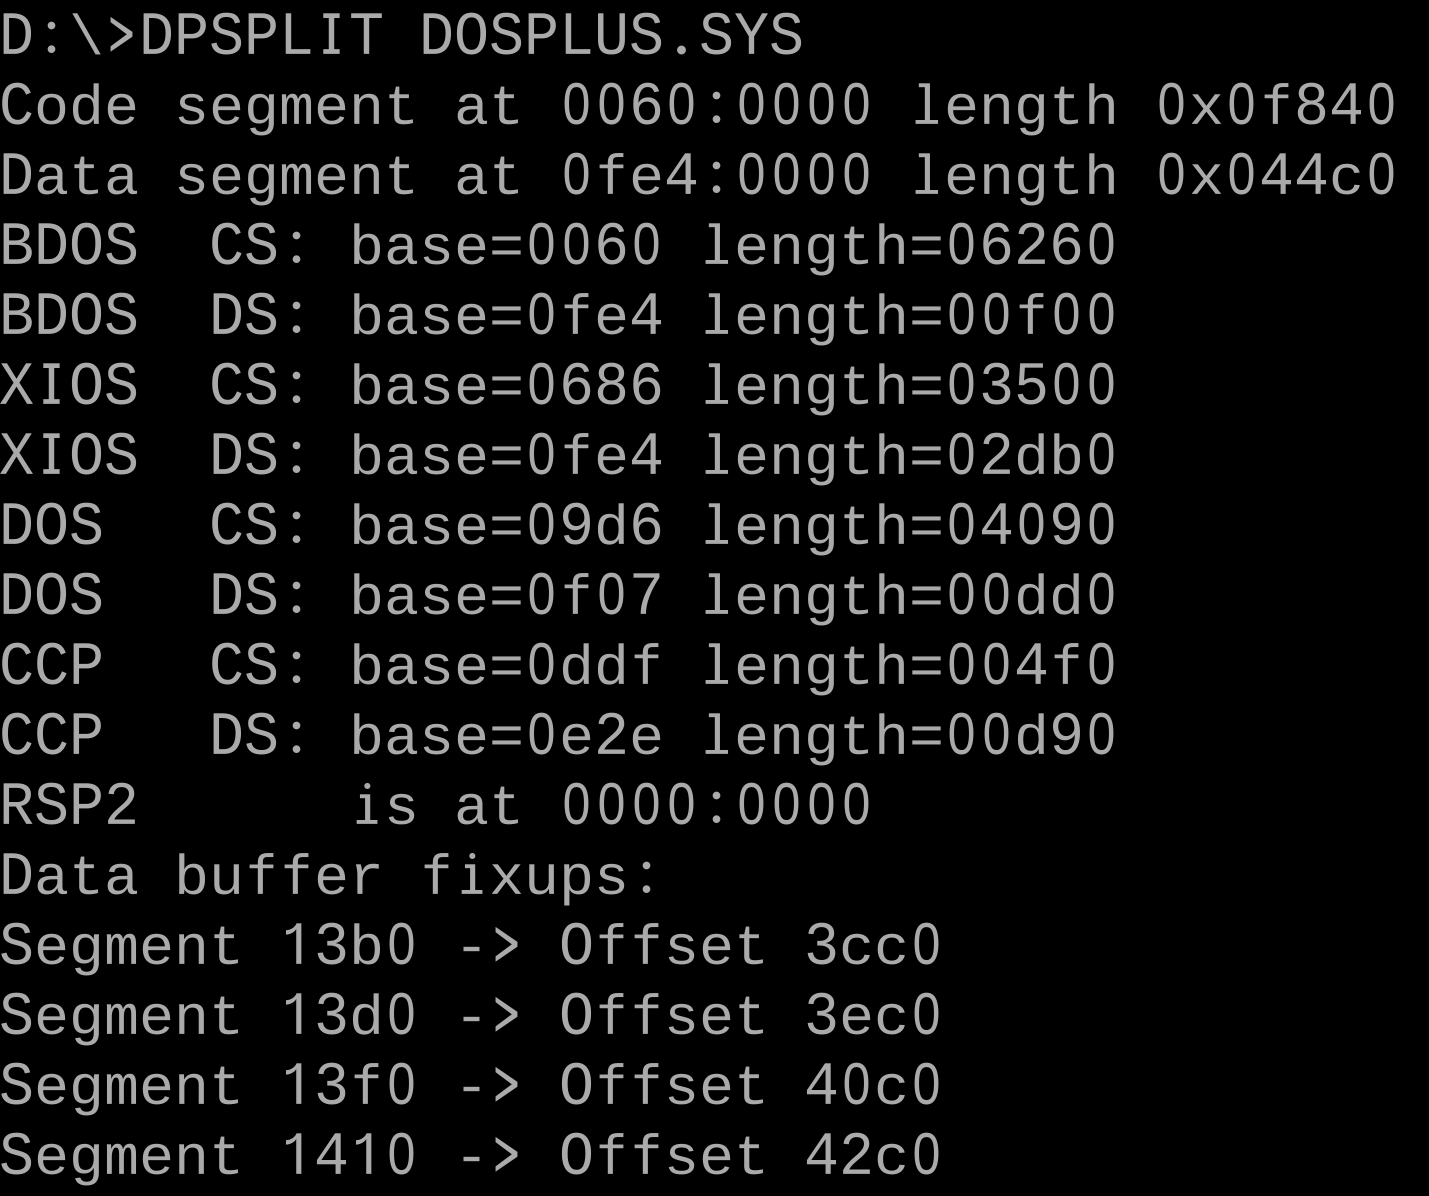Click the DOSPLUS.SYS filename argument
Viewport: 1429px width, 1196px height.
pyautogui.click(x=610, y=37)
